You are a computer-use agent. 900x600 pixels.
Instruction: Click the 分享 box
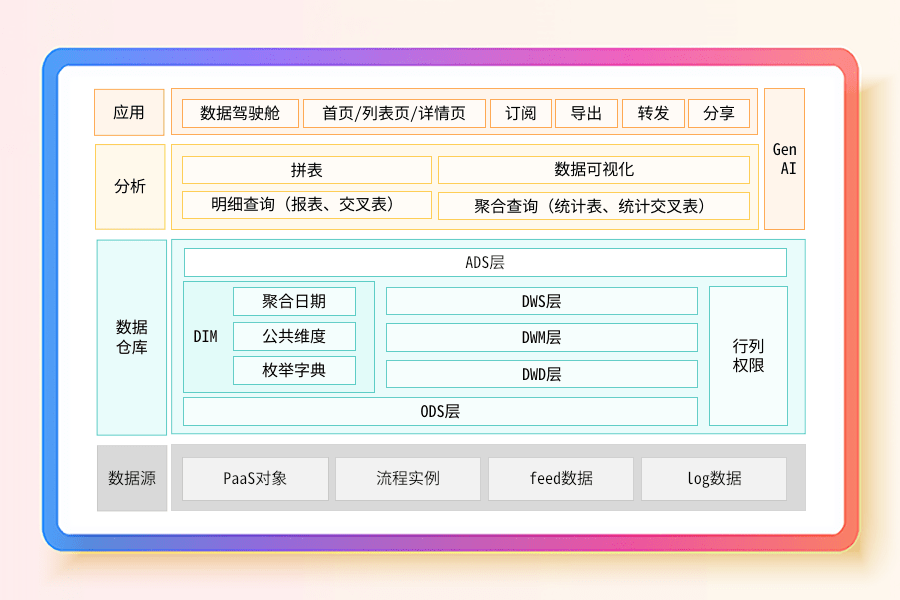(718, 113)
